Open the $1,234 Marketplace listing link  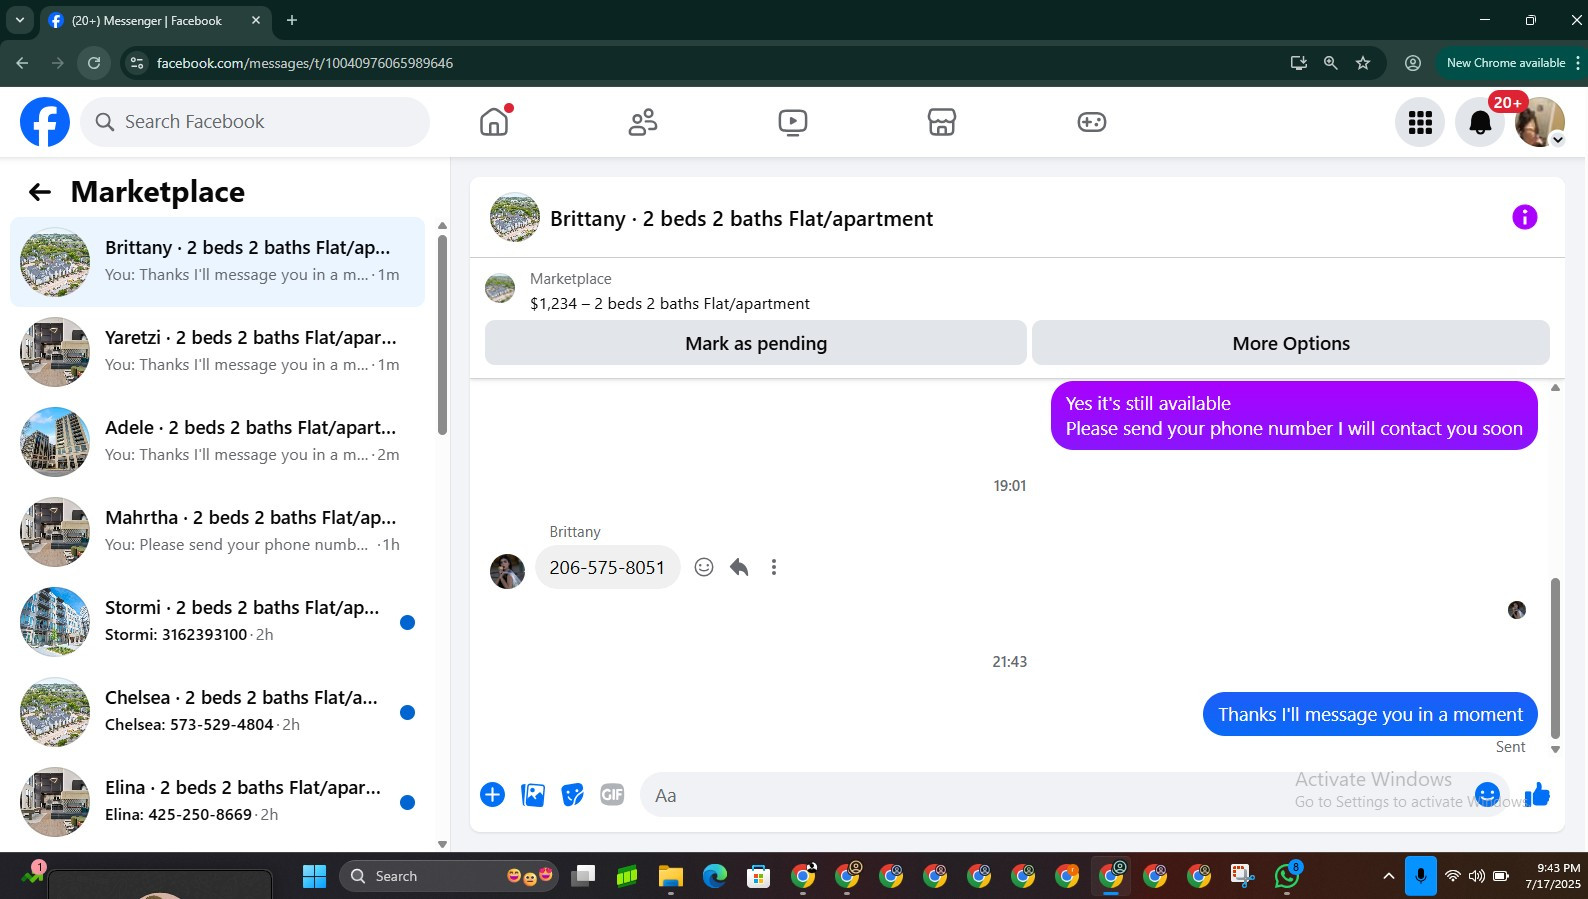pyautogui.click(x=670, y=303)
